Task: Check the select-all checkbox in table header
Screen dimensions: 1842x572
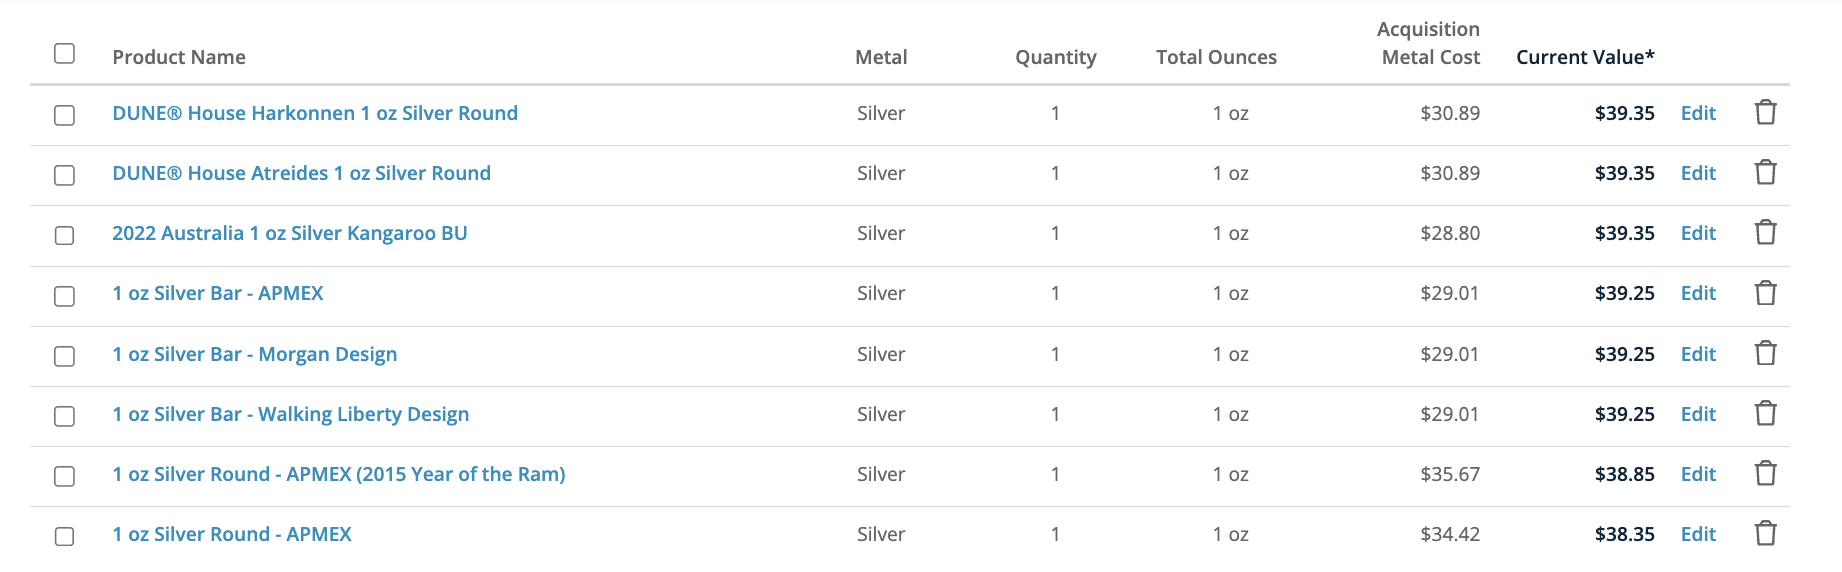Action: pyautogui.click(x=64, y=53)
